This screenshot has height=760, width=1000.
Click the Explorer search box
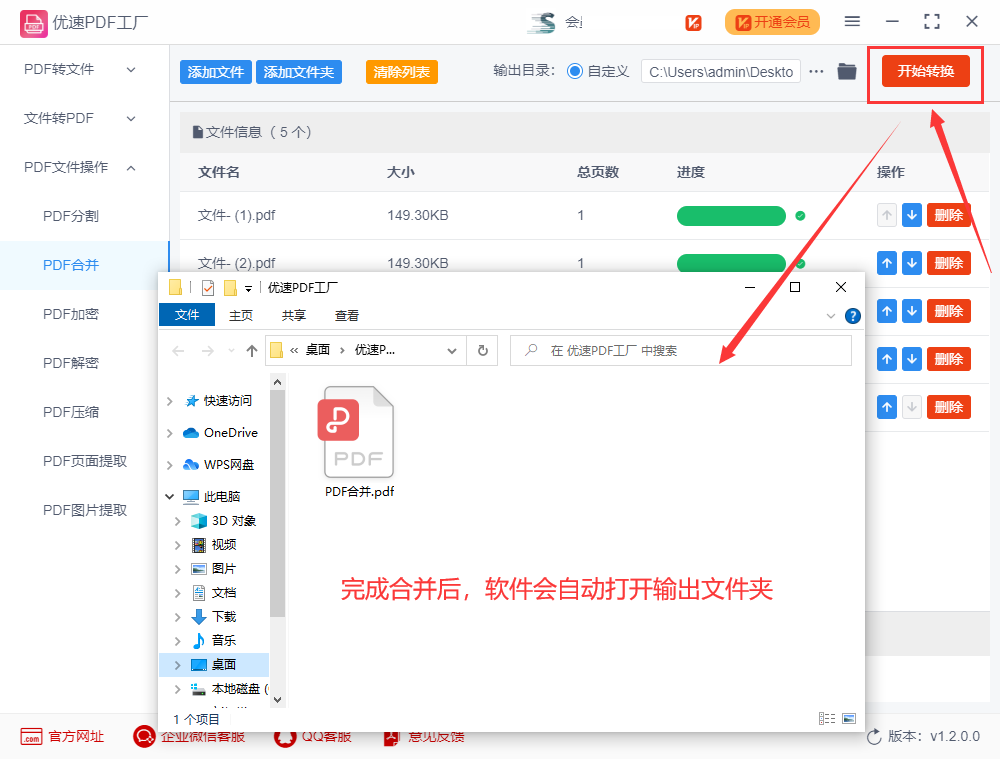[680, 351]
